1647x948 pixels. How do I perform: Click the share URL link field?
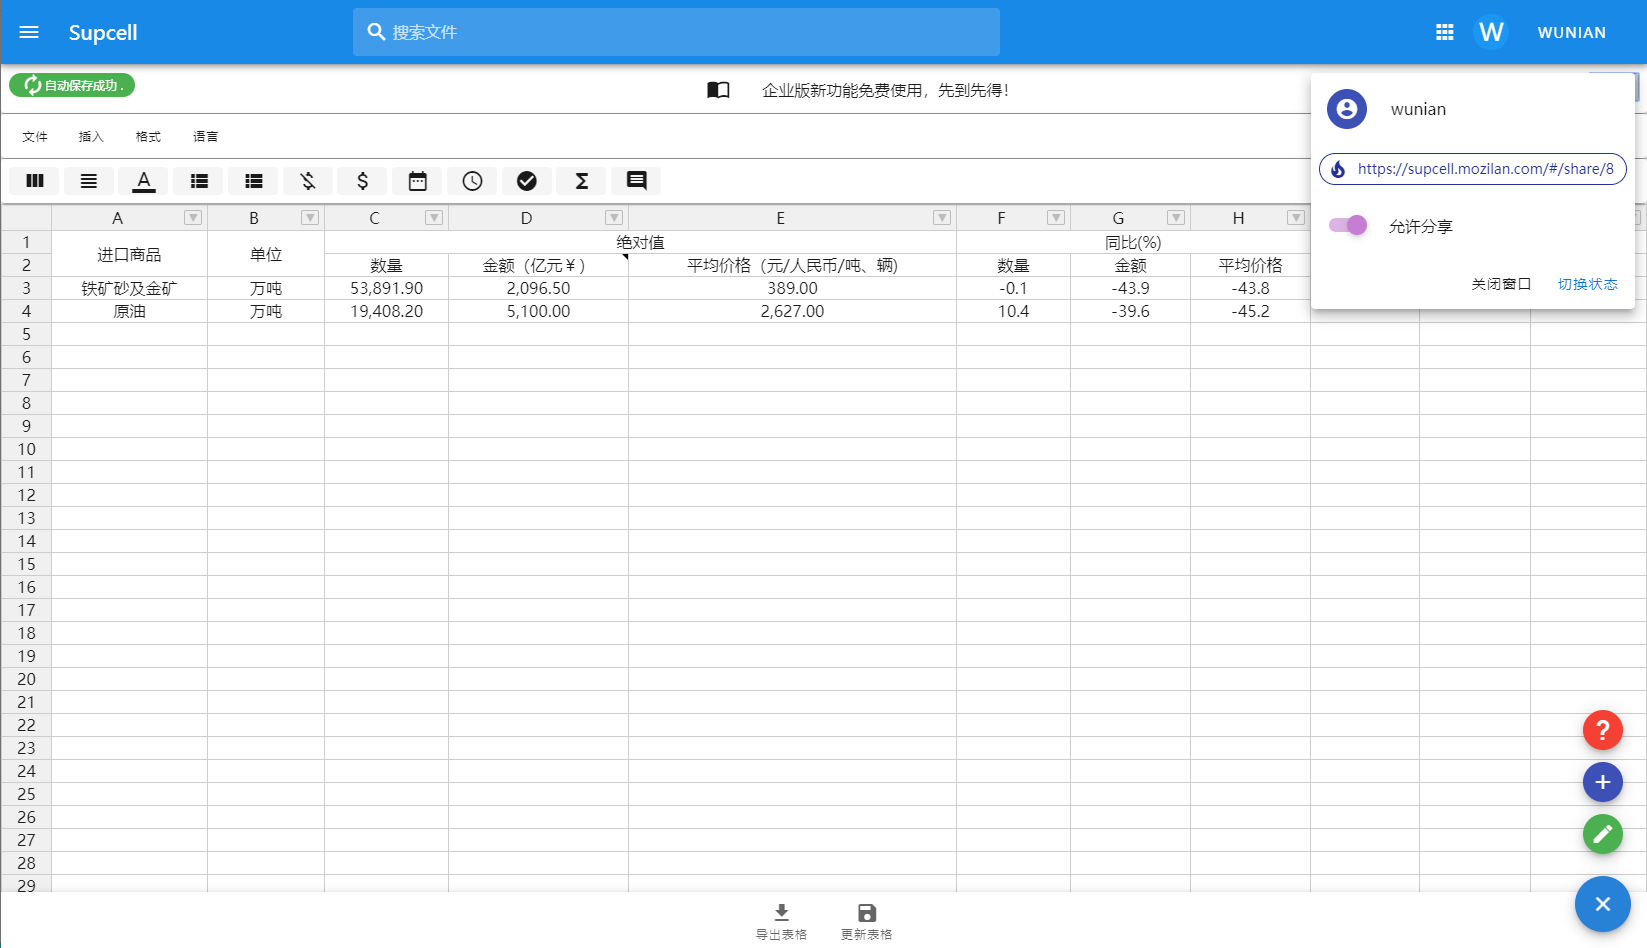[x=1473, y=169]
